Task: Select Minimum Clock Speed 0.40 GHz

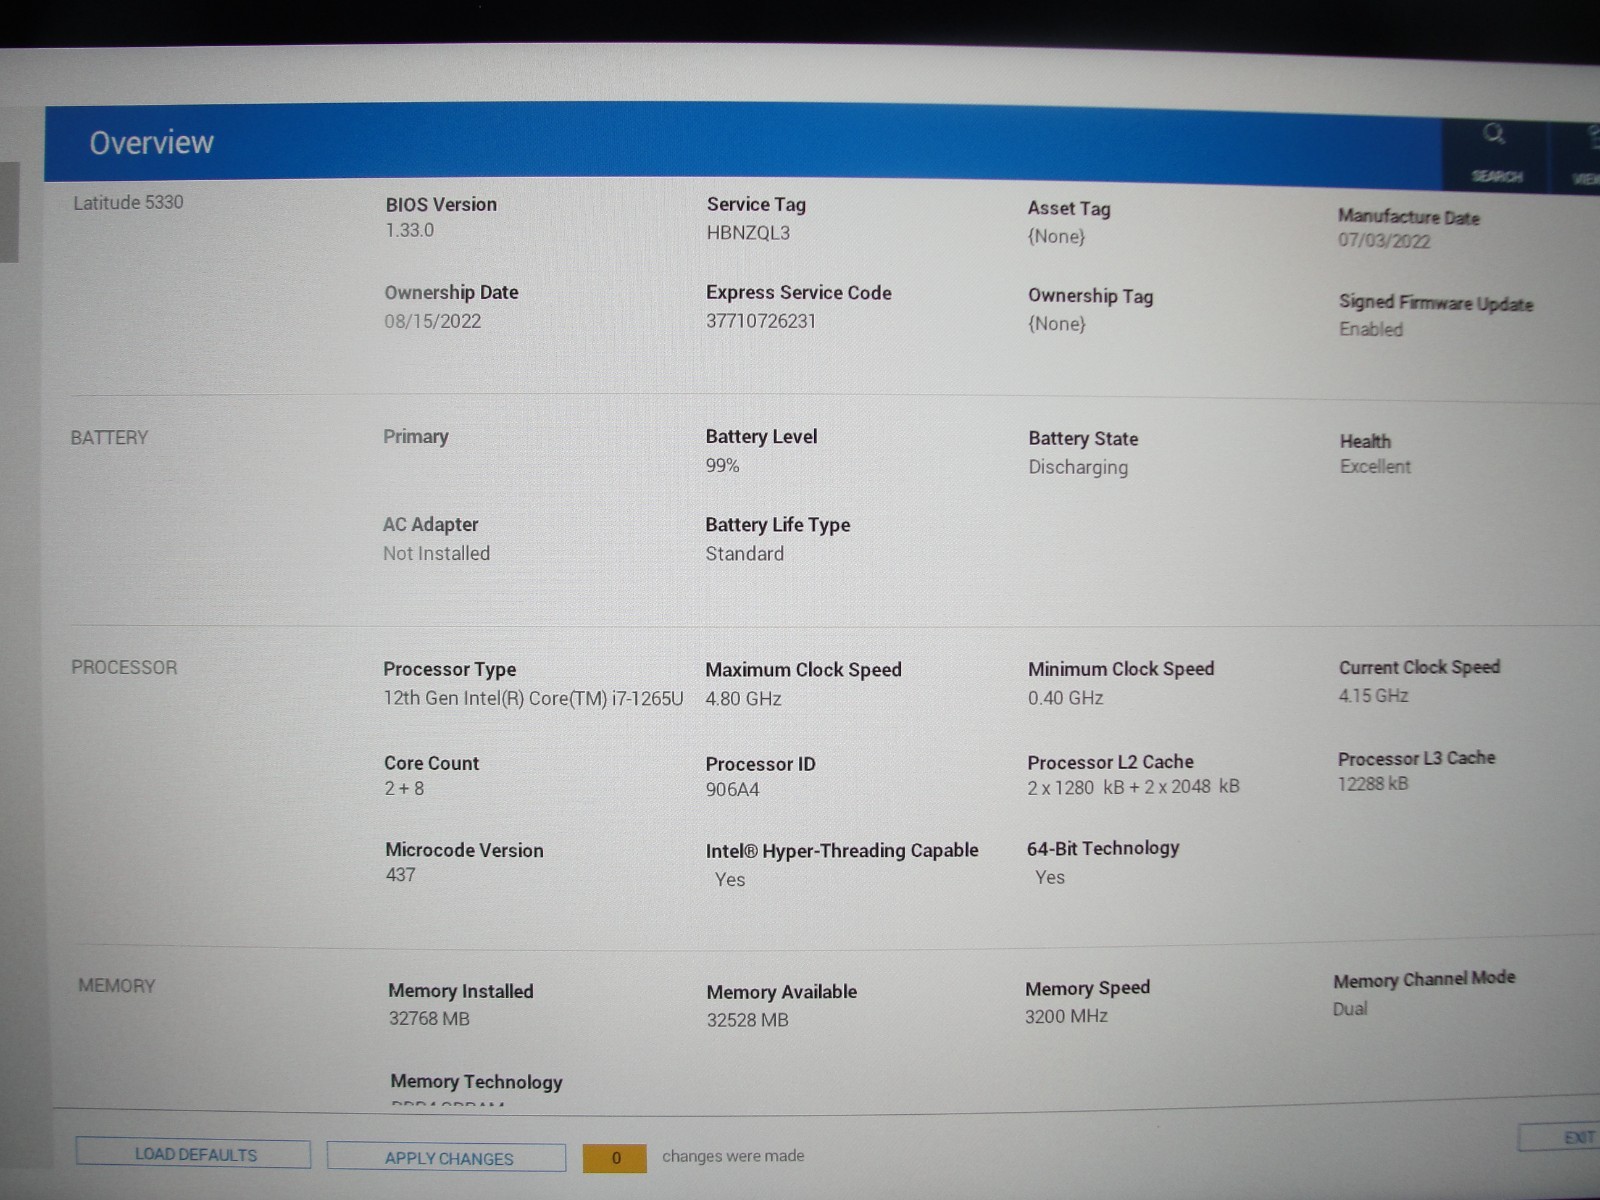Action: pos(1065,698)
